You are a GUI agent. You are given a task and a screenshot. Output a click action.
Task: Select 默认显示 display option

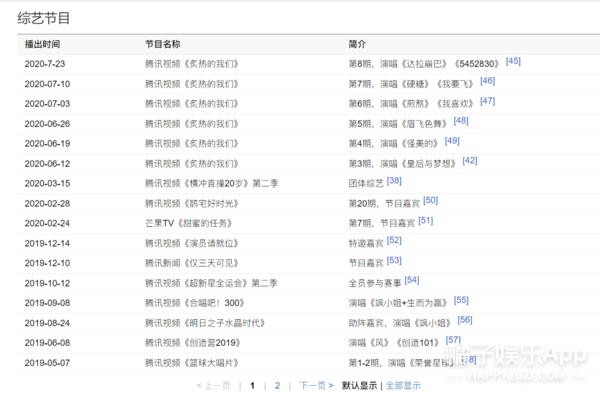(x=359, y=386)
